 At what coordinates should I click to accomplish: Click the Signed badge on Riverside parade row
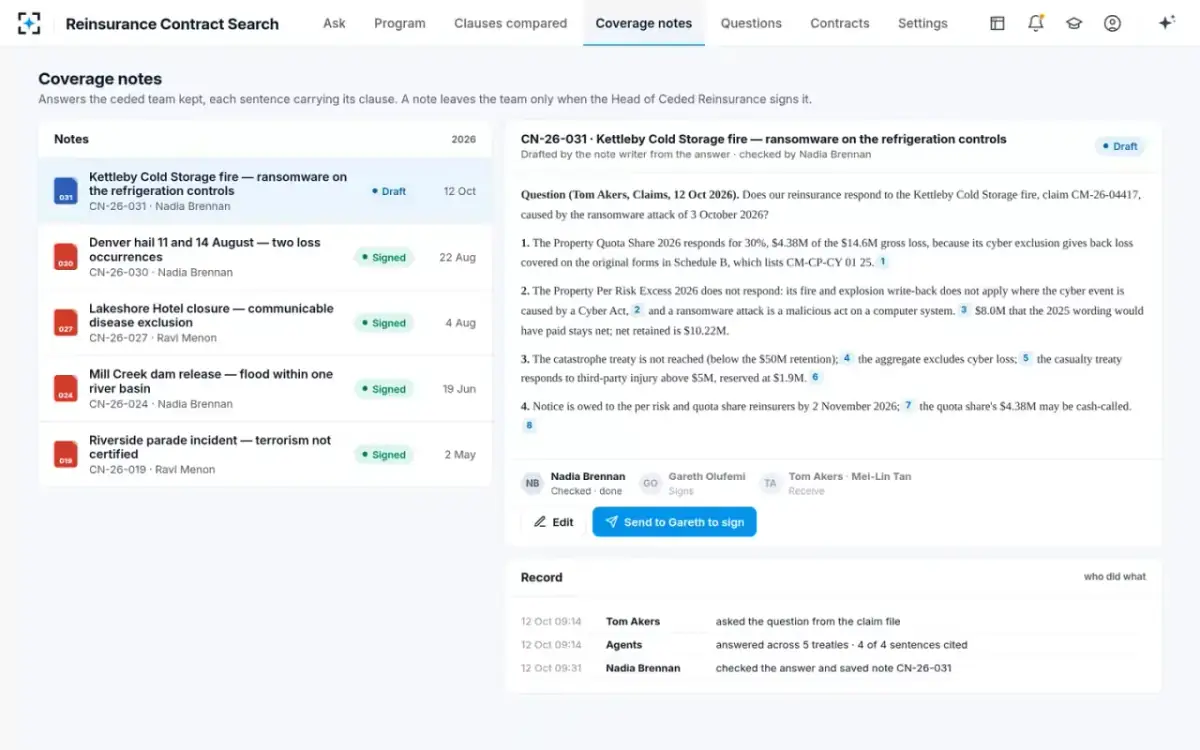(x=384, y=455)
